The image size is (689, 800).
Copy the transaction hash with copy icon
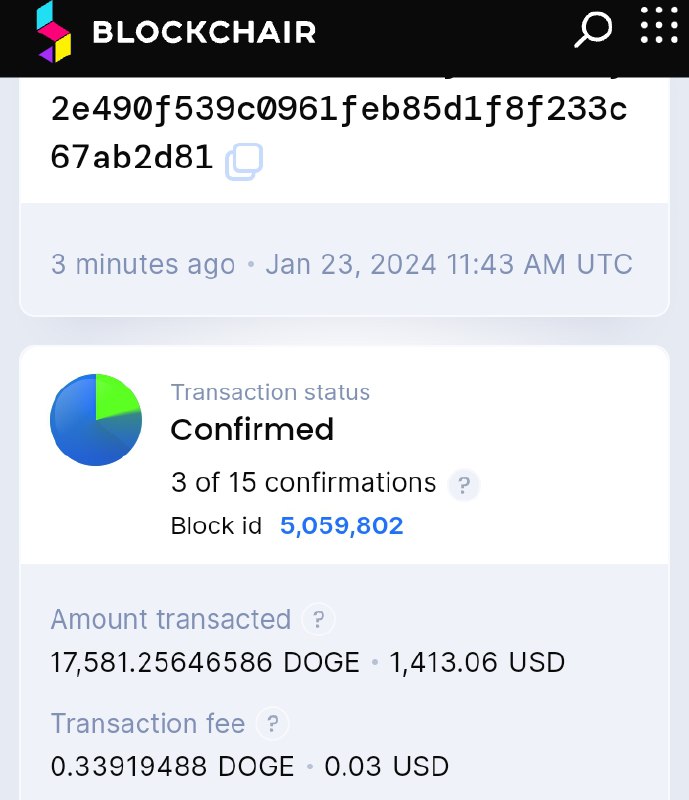(244, 161)
